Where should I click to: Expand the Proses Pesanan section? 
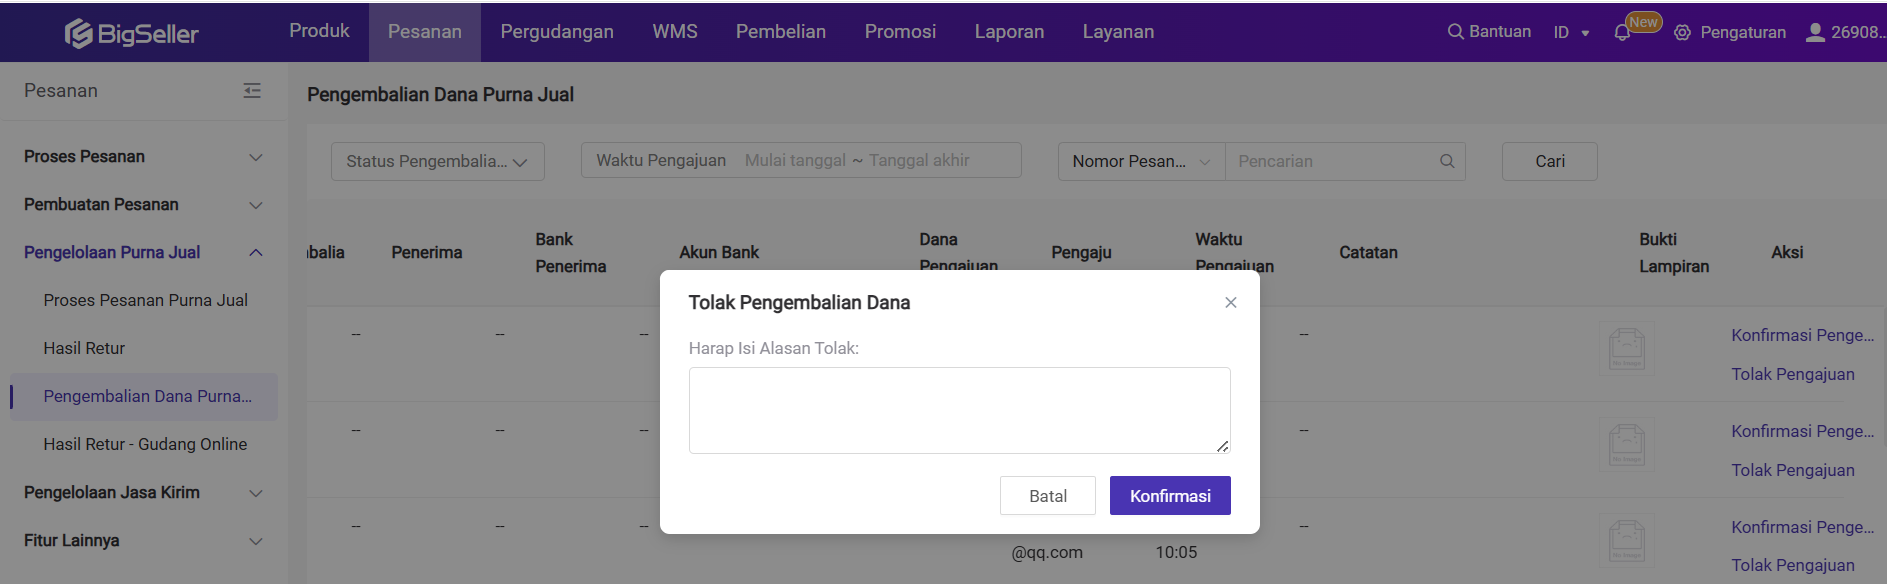pos(256,157)
